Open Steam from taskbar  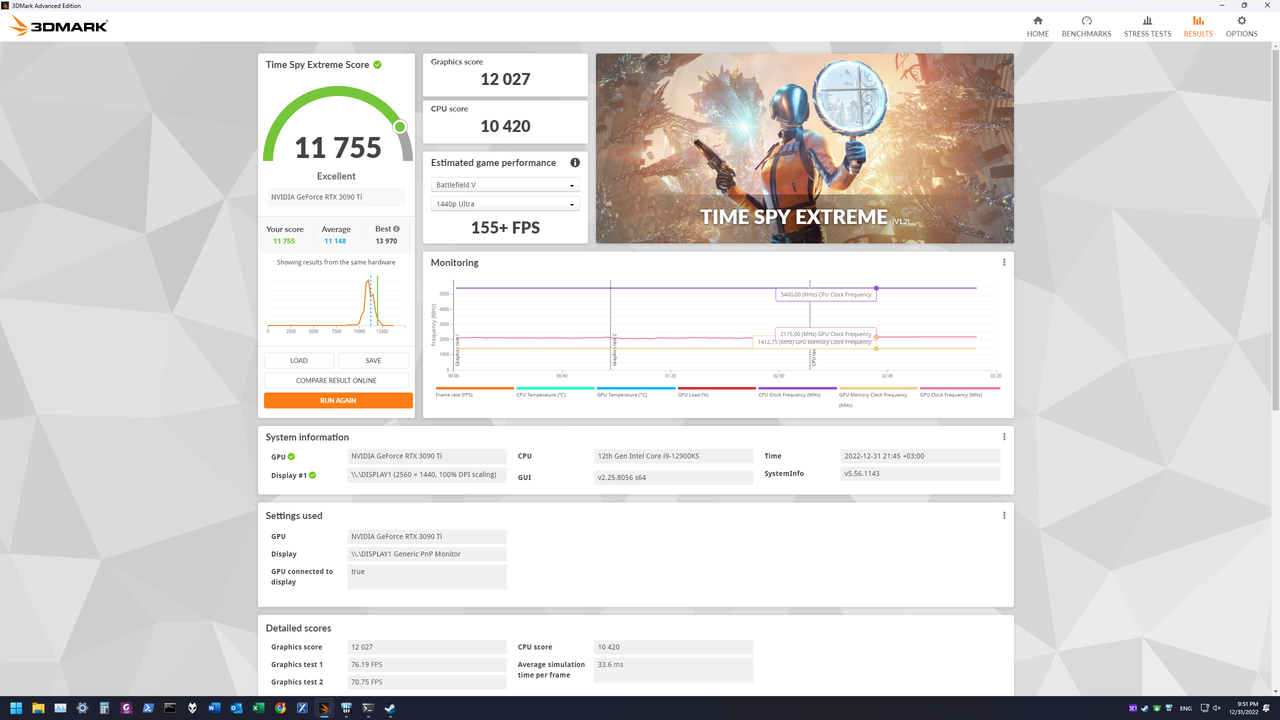pos(390,708)
